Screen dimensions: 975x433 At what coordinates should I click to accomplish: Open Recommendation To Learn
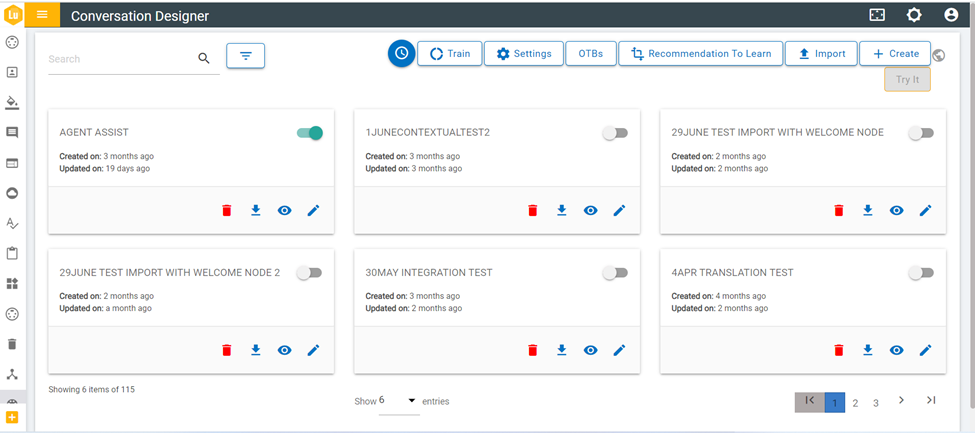701,54
